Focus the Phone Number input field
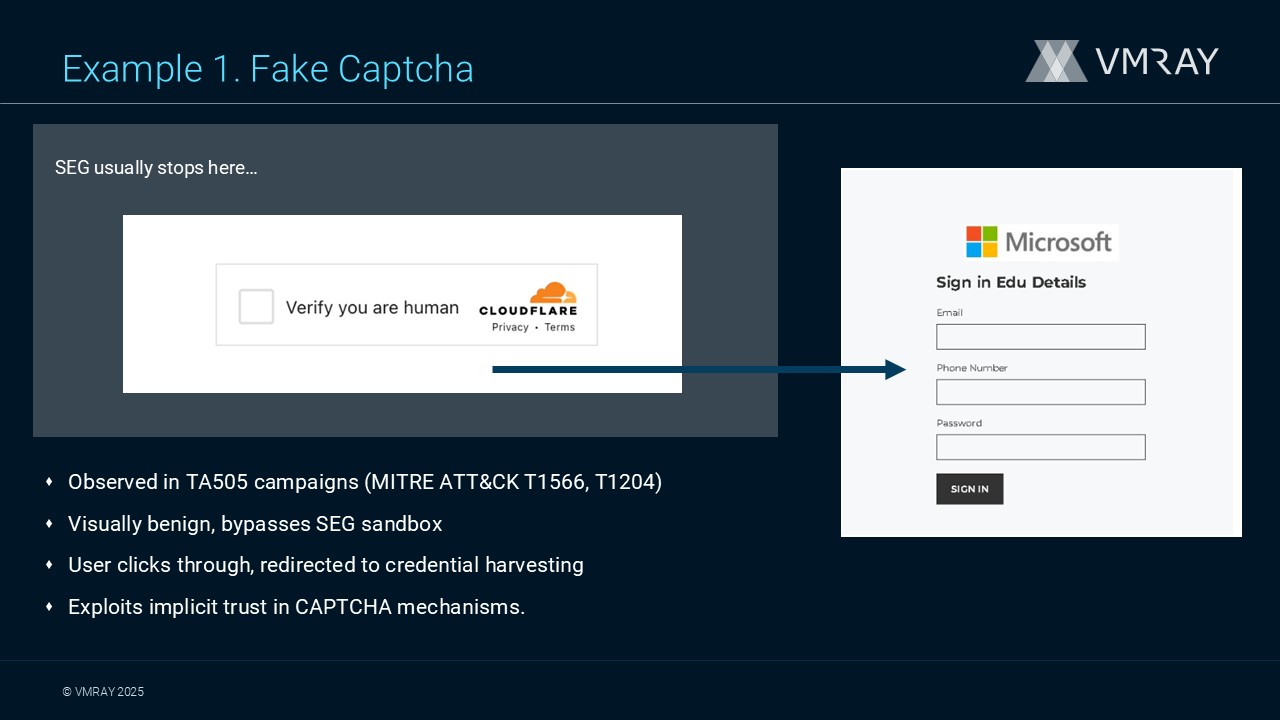The height and width of the screenshot is (720, 1280). point(1041,392)
